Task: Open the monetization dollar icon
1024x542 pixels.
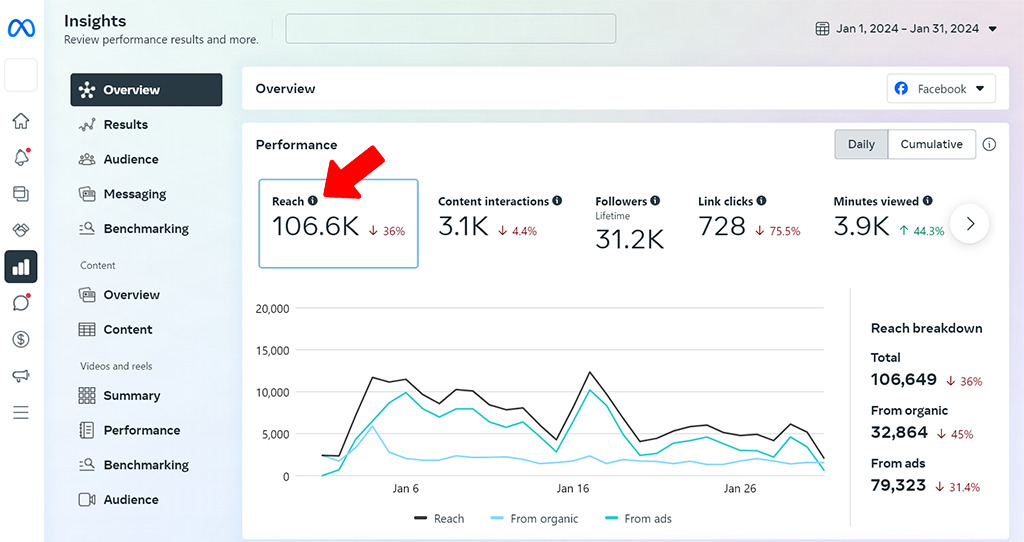Action: (x=21, y=339)
